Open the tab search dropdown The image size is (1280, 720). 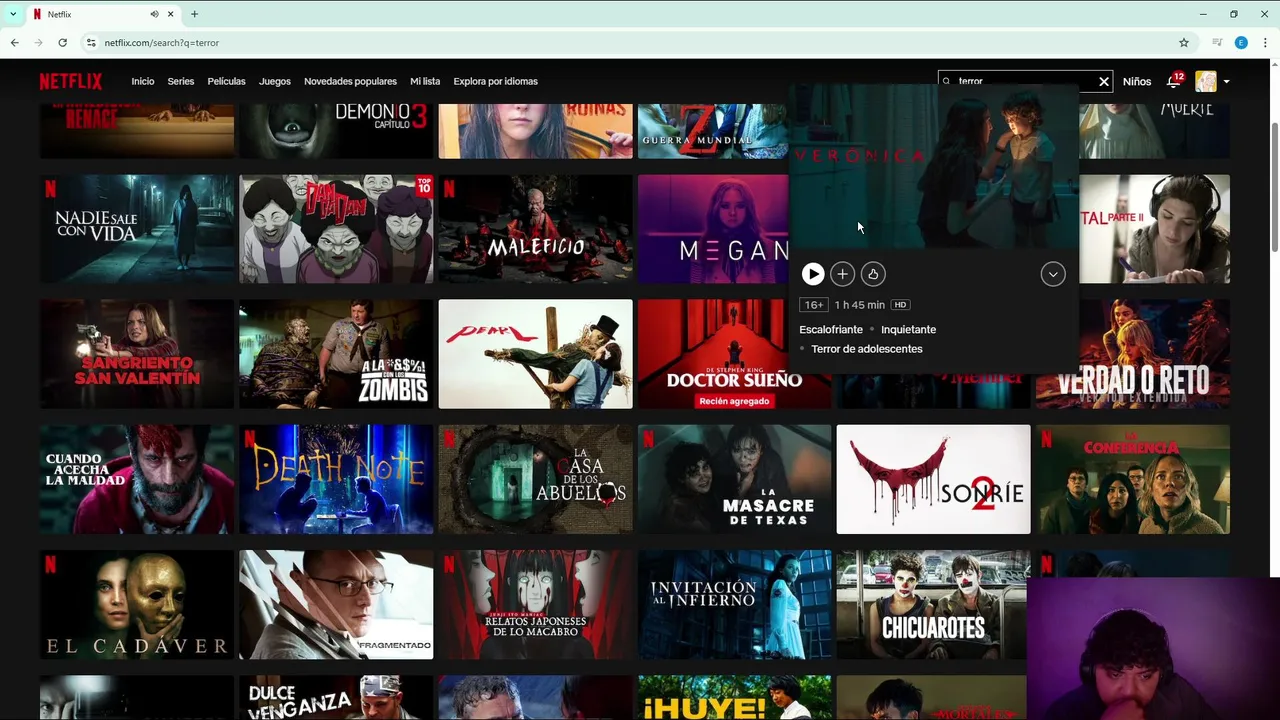13,14
